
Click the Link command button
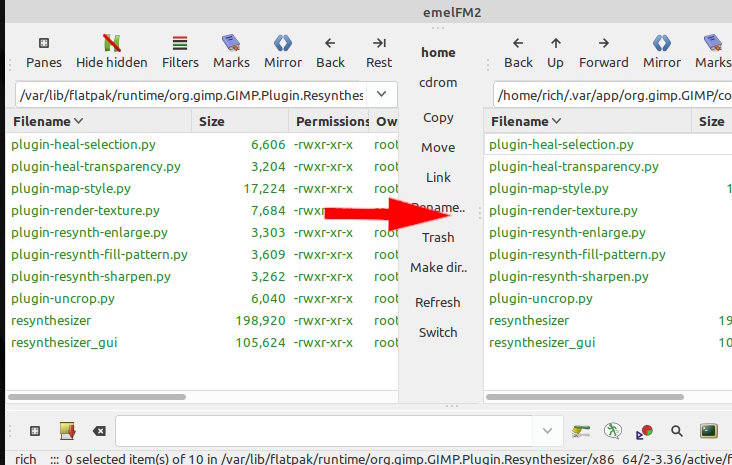438,177
